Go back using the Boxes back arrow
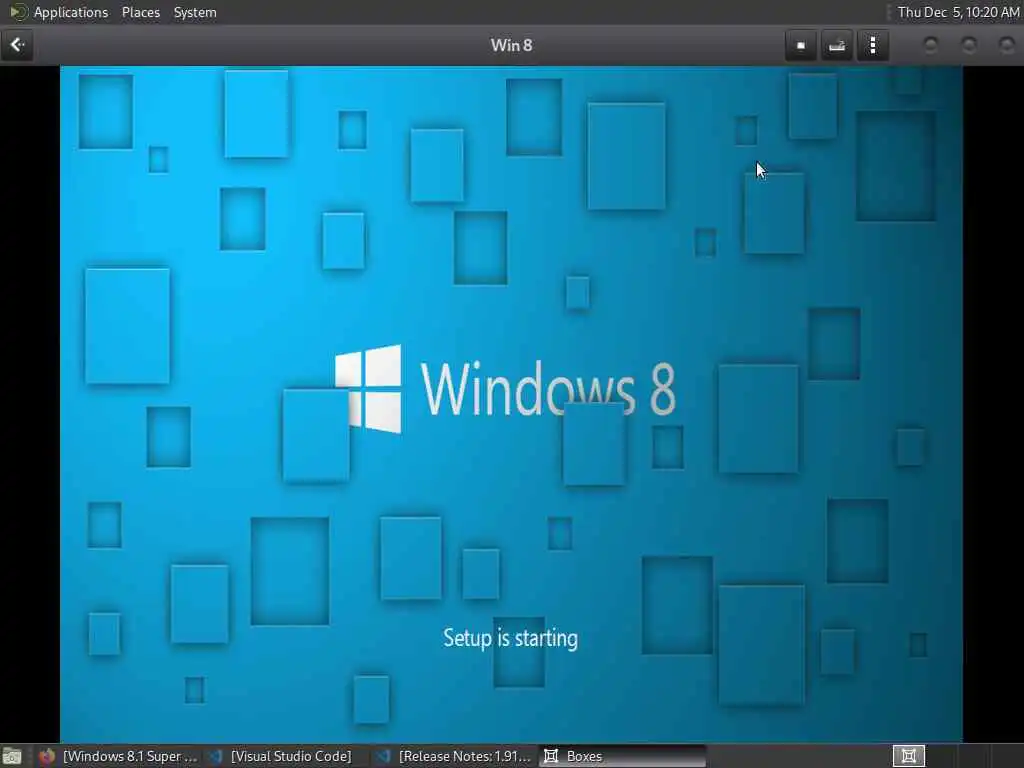The height and width of the screenshot is (768, 1024). click(x=17, y=45)
